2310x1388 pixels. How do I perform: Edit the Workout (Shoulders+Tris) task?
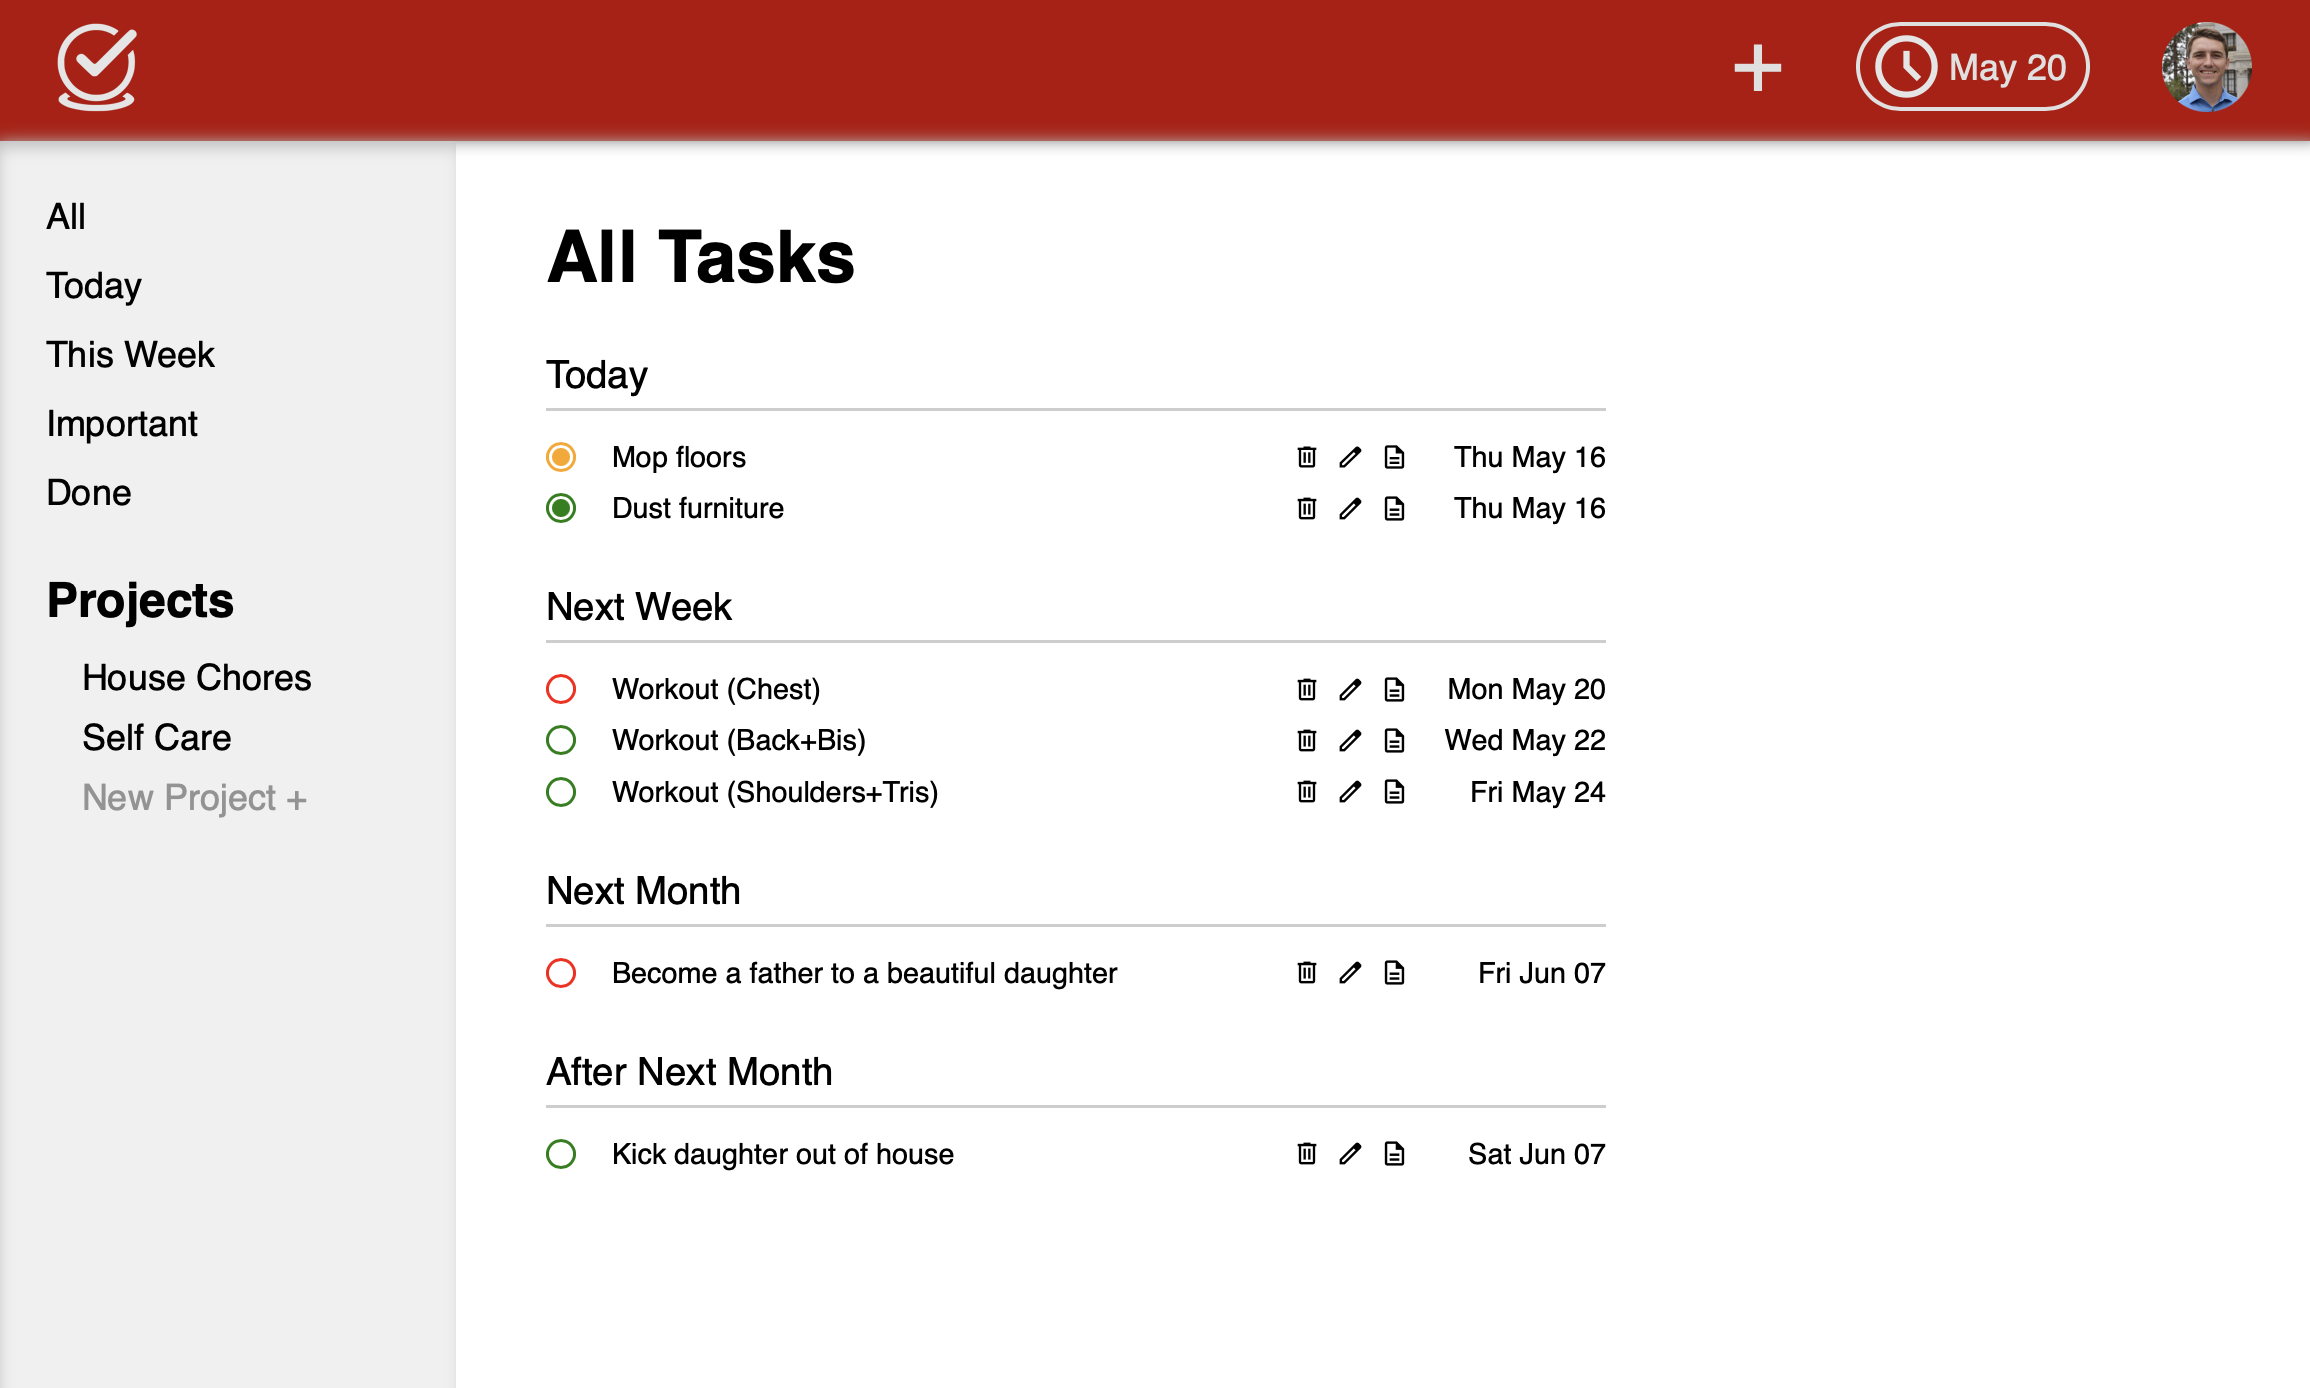tap(1350, 792)
